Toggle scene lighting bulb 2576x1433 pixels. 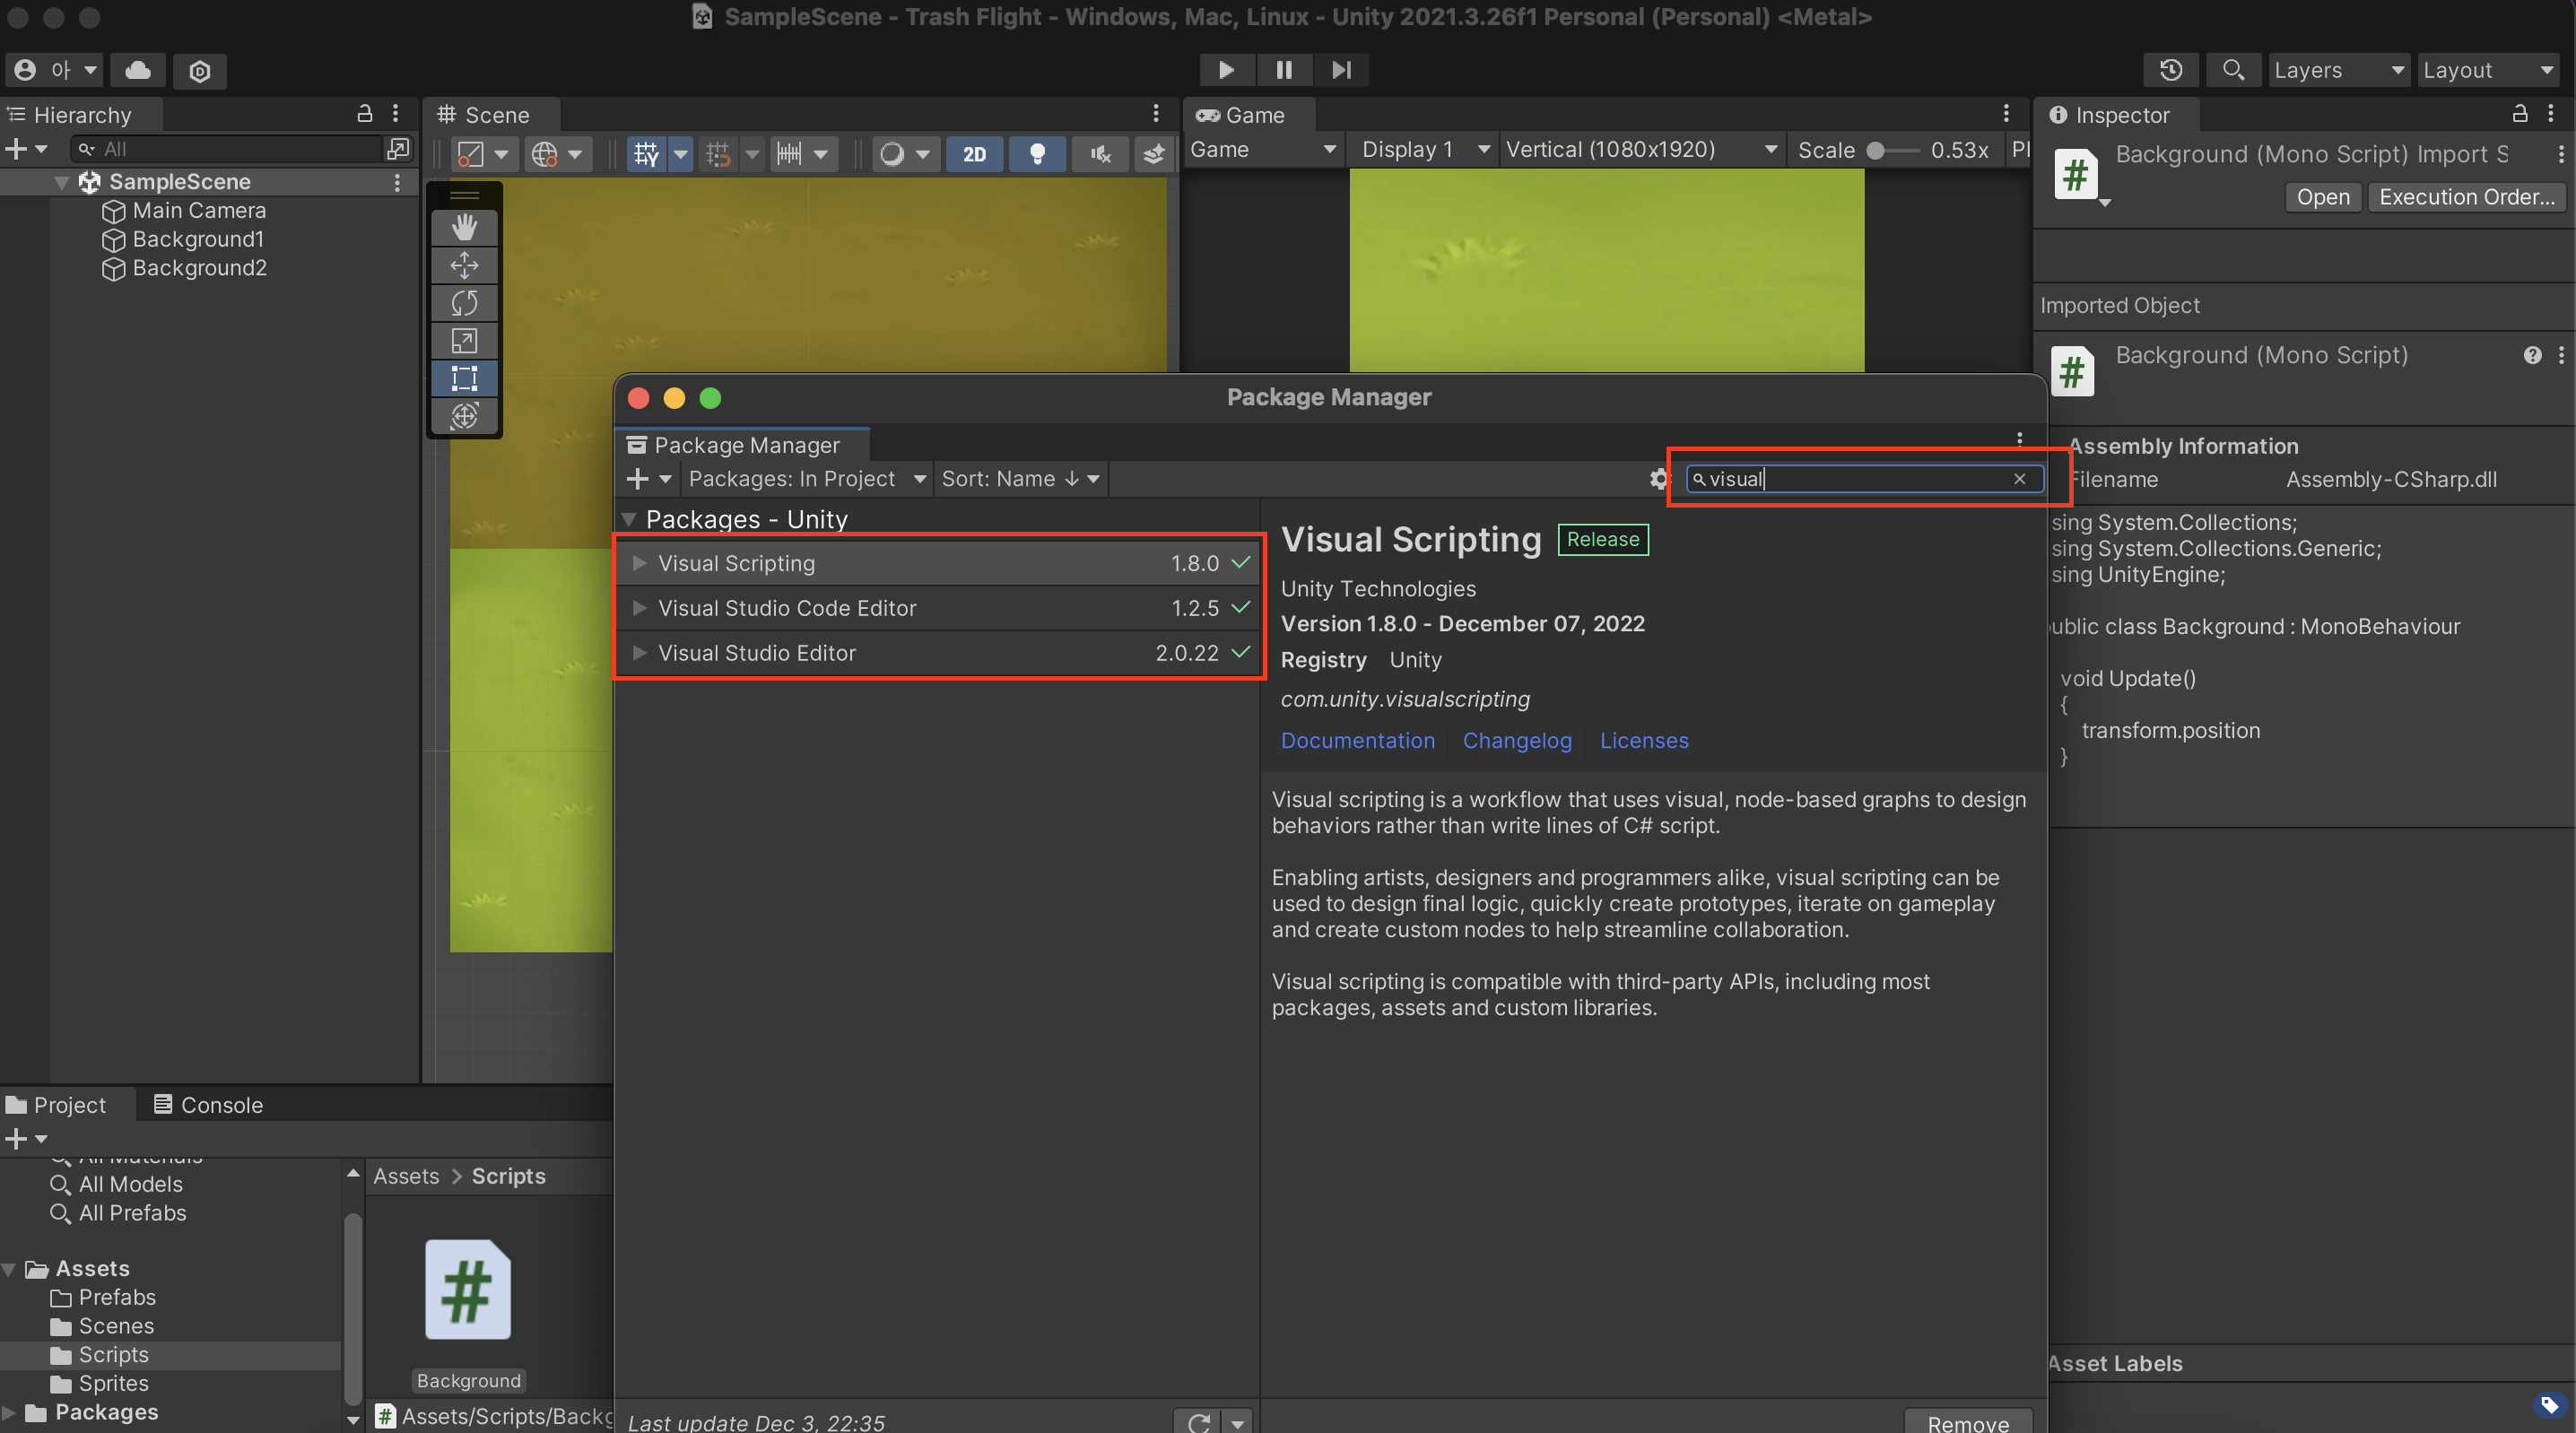[x=1037, y=154]
